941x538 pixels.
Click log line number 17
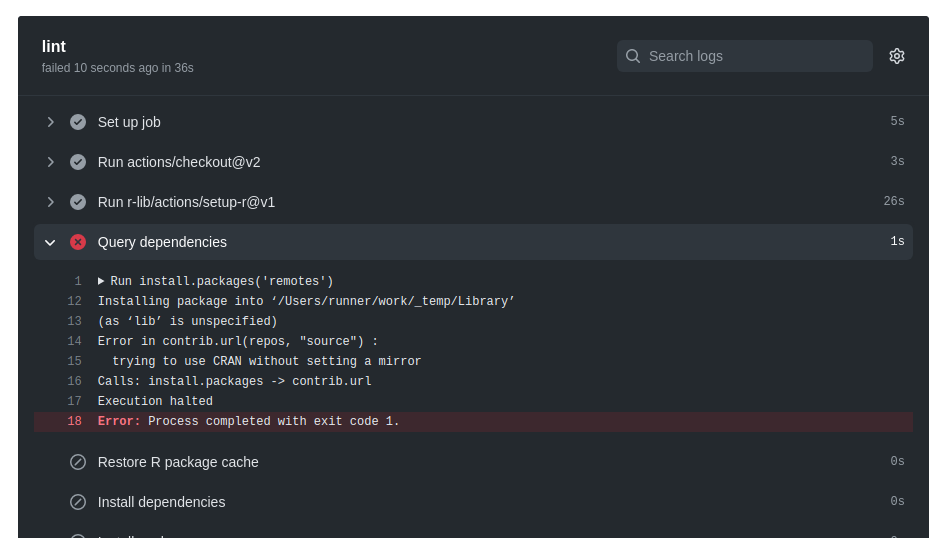coord(74,401)
